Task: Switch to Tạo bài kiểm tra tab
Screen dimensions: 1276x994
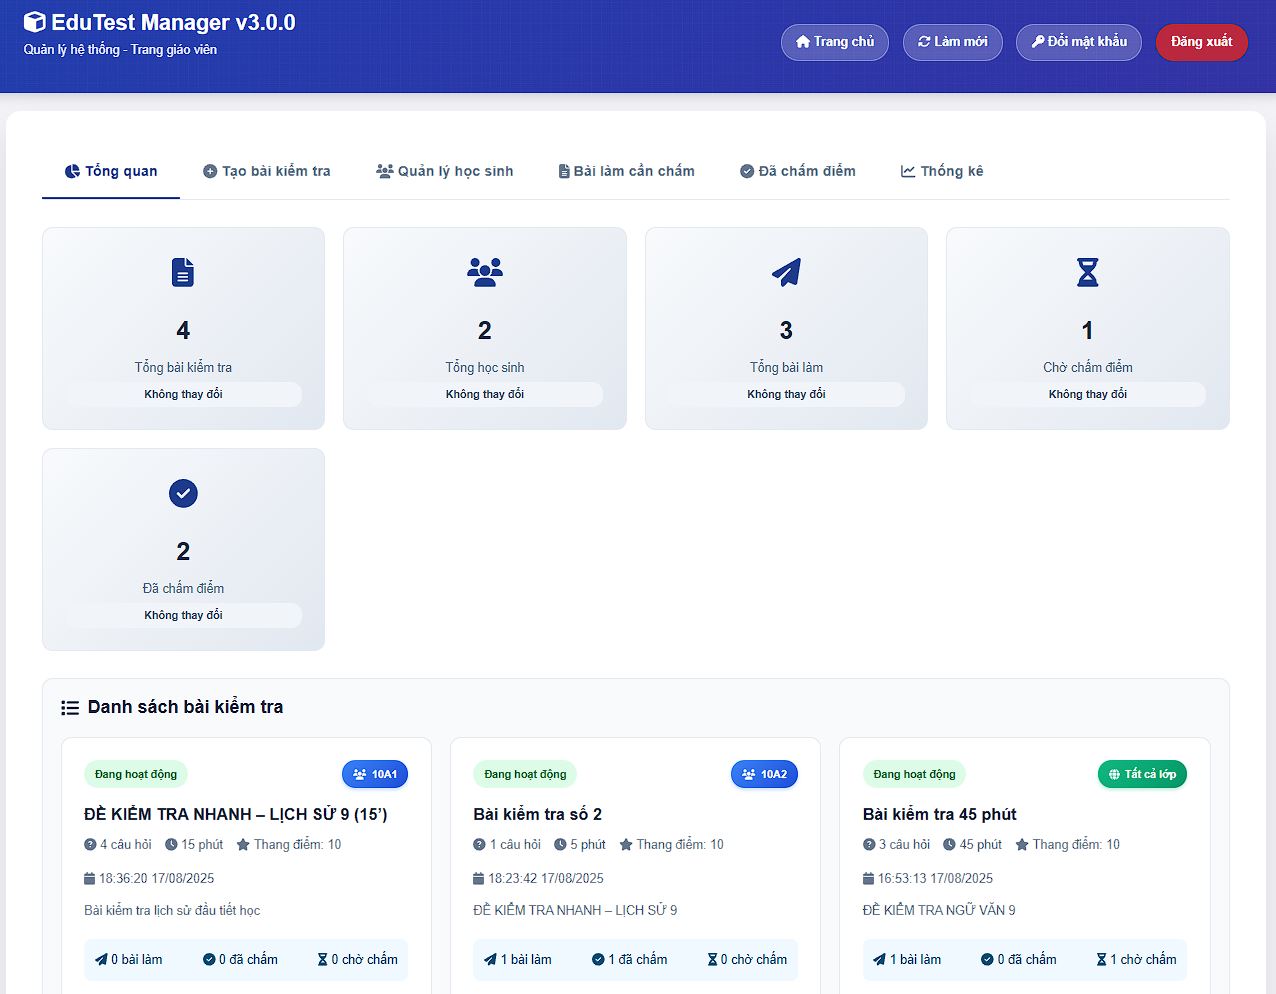Action: (266, 171)
